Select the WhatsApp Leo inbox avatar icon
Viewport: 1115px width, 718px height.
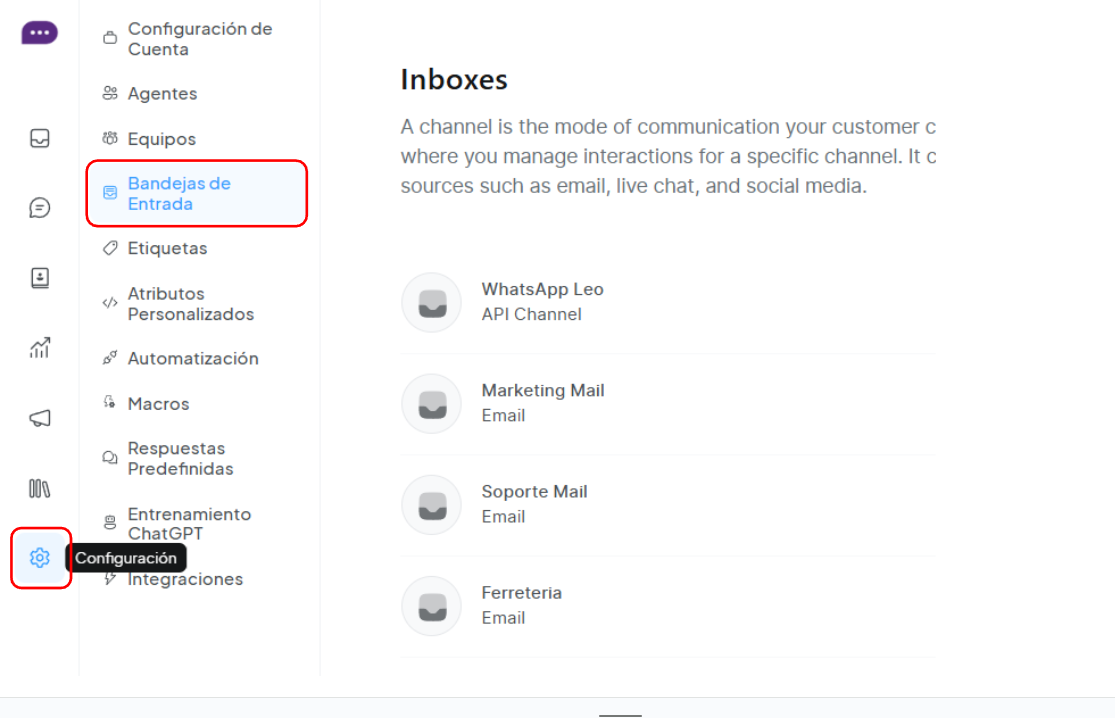click(431, 302)
